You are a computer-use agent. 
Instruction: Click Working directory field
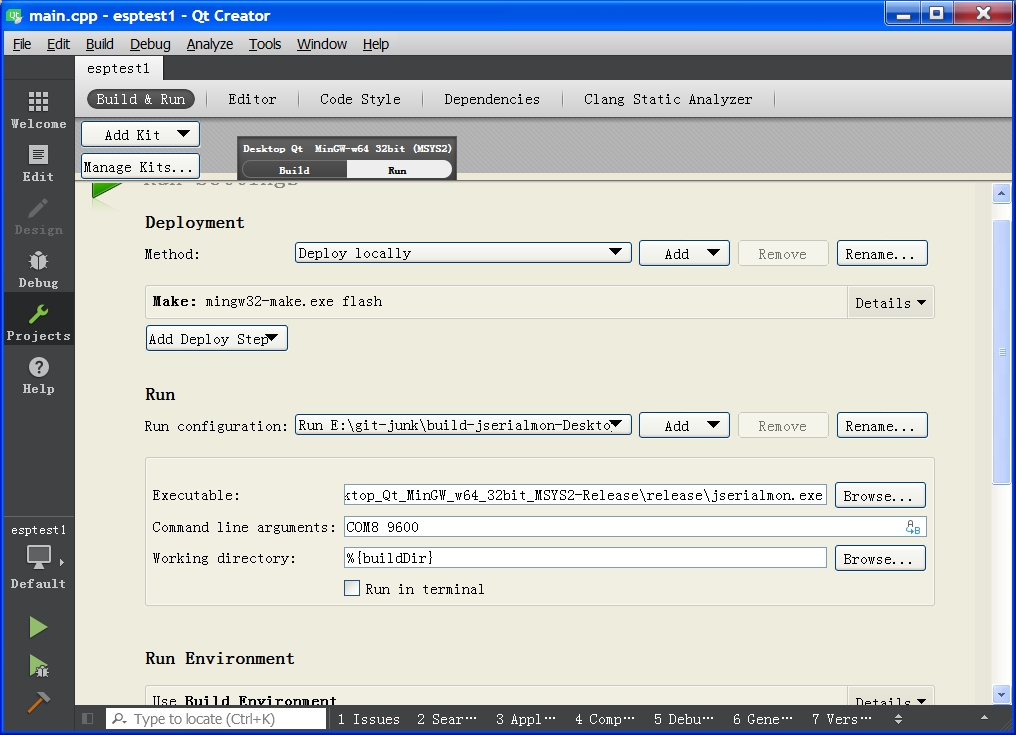click(585, 558)
